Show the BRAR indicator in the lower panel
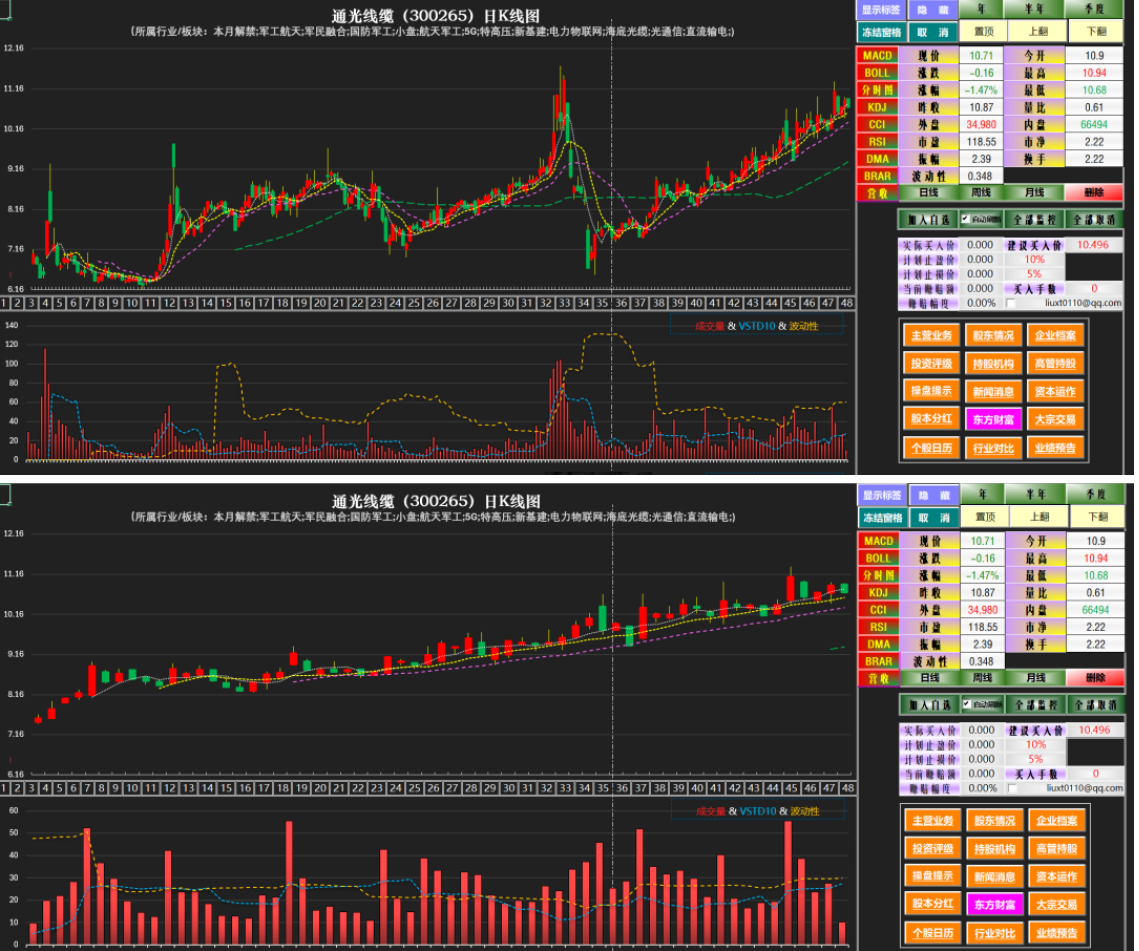The width and height of the screenshot is (1139, 951). [x=878, y=661]
